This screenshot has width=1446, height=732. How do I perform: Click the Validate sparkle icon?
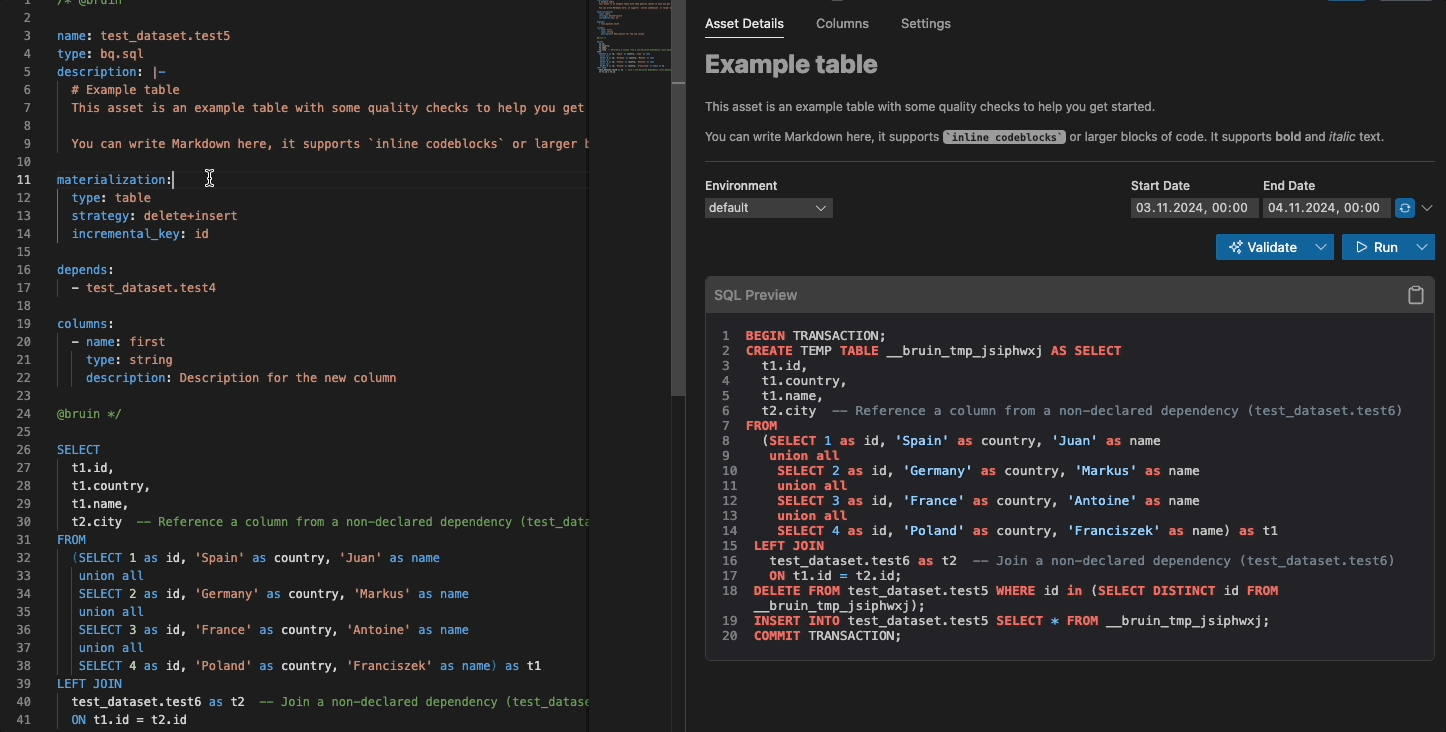1236,247
